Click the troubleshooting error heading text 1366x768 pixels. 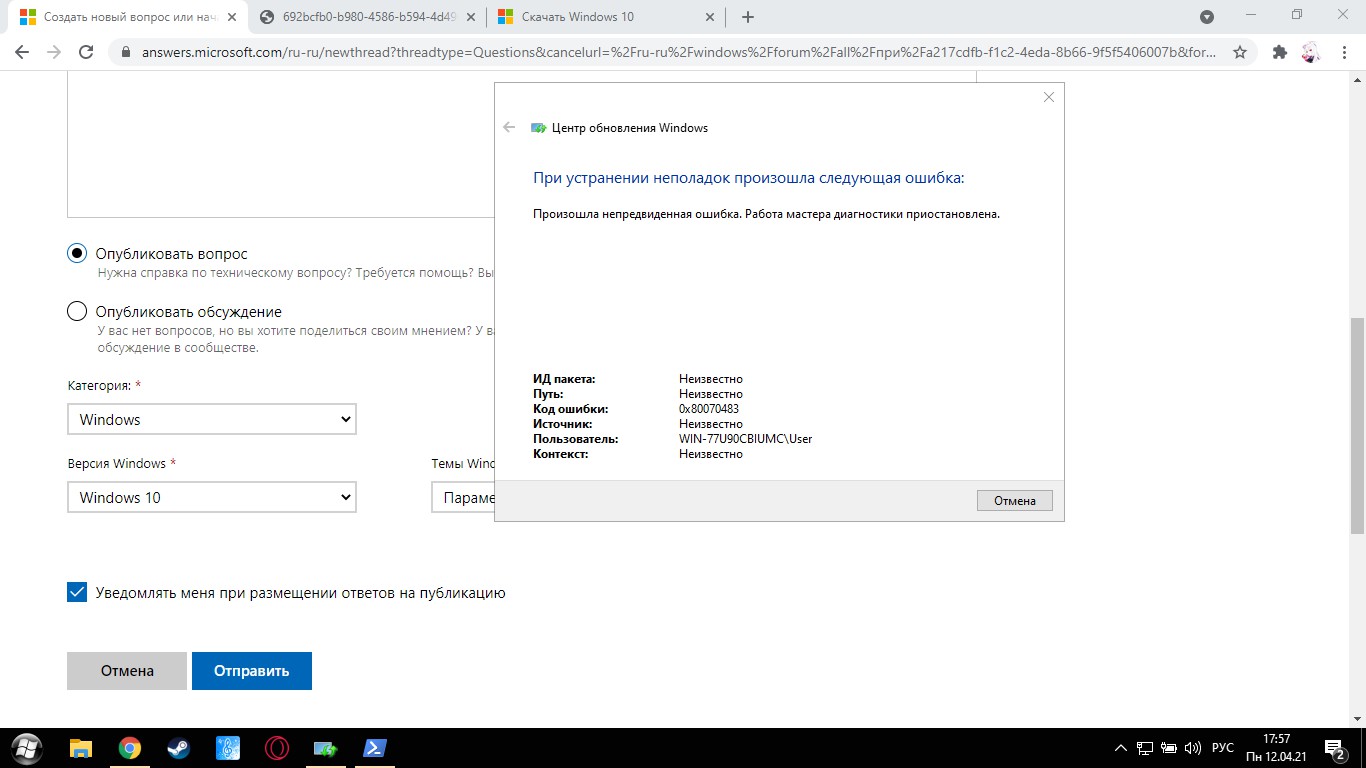(749, 178)
